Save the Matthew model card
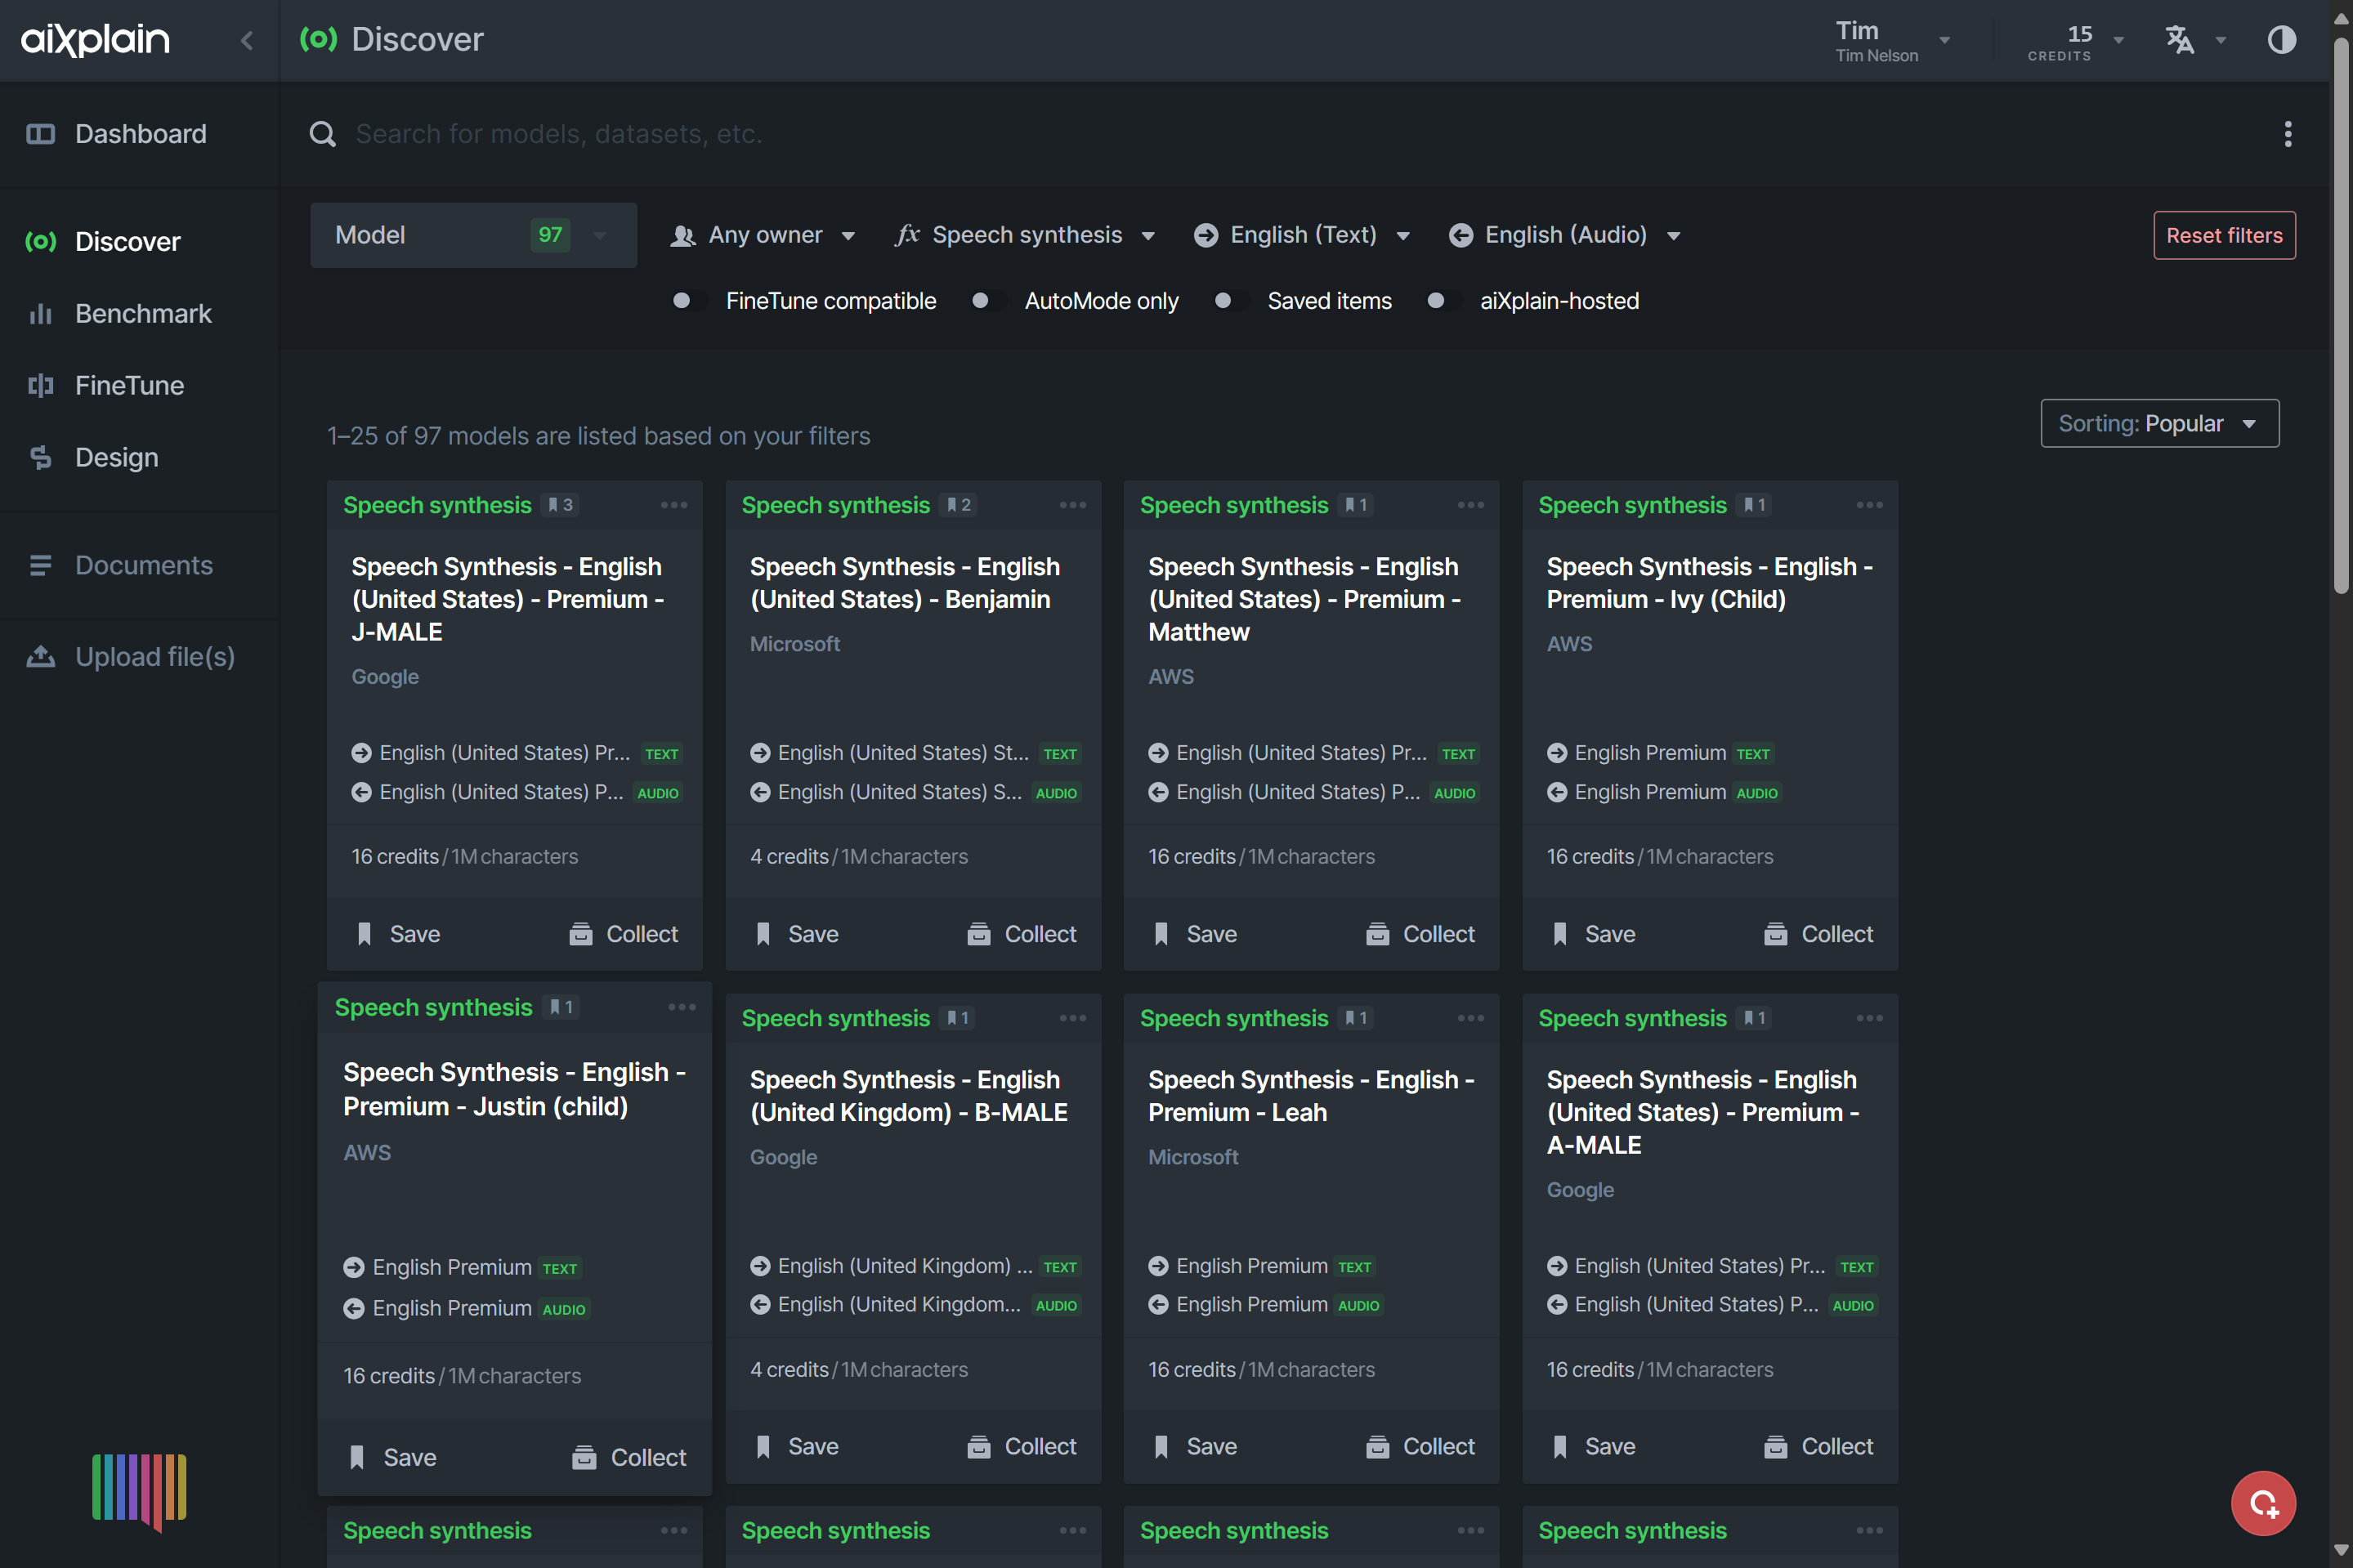Viewport: 2353px width, 1568px height. (x=1195, y=934)
